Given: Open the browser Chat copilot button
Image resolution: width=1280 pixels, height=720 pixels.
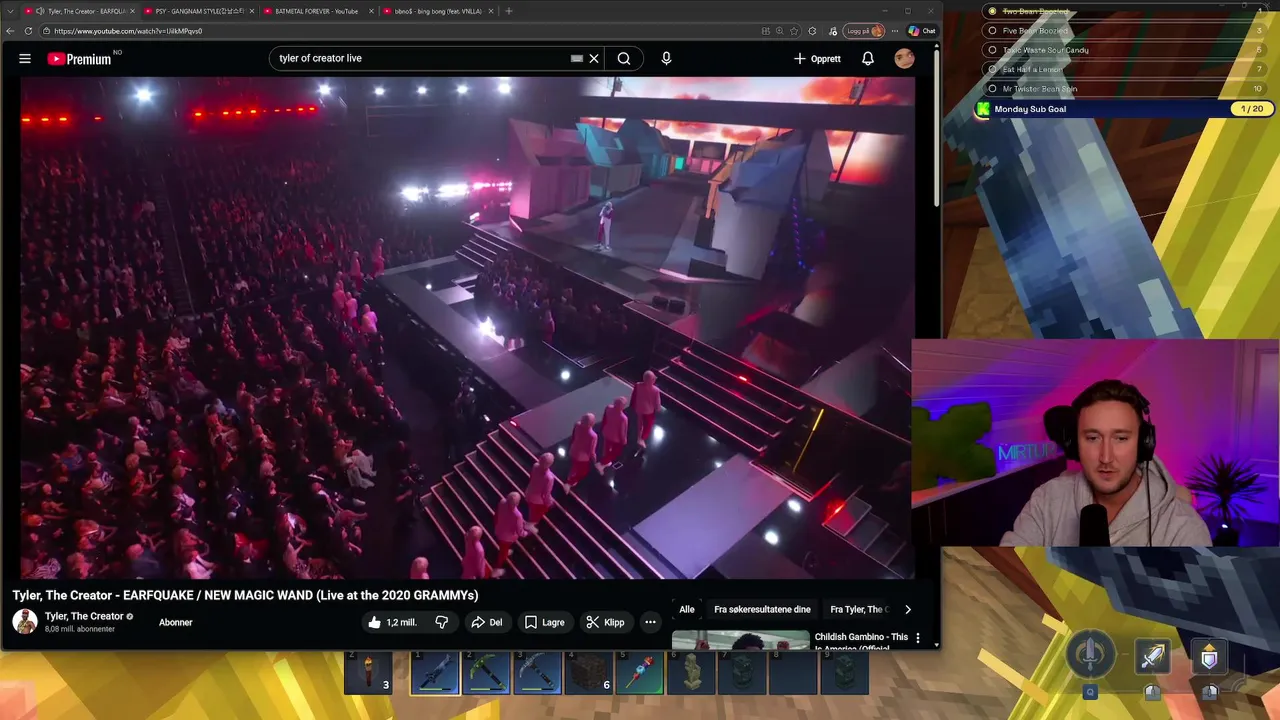Looking at the screenshot, I should (x=922, y=31).
